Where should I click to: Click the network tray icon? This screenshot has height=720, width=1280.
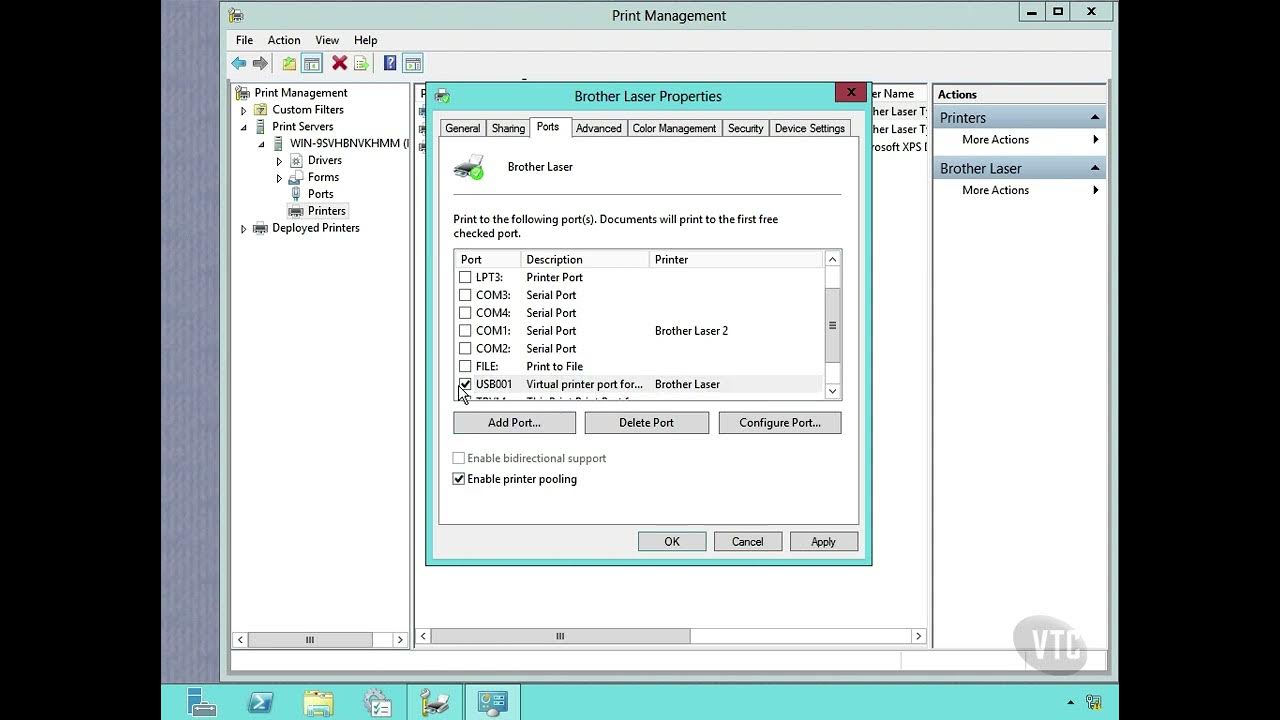click(1094, 703)
